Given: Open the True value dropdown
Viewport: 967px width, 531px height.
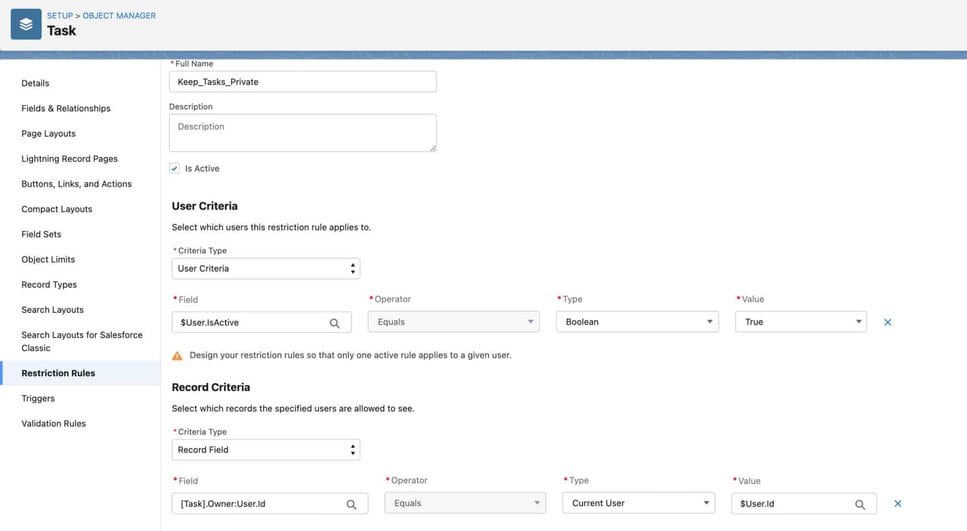Looking at the screenshot, I should coord(800,322).
